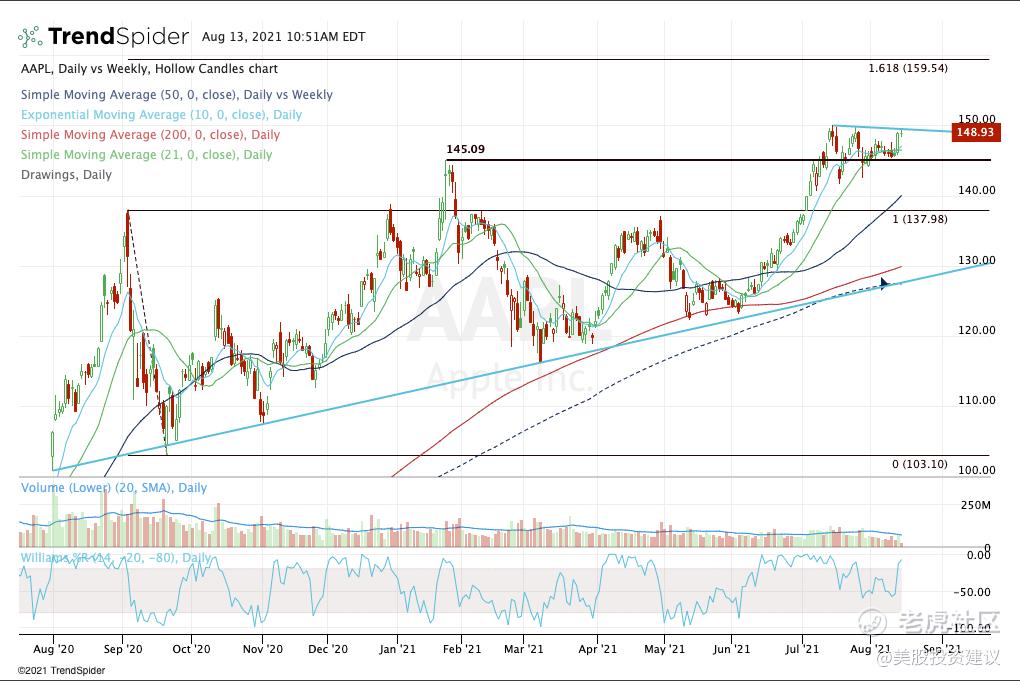This screenshot has width=1020, height=681.
Task: Click the '1 (137.98)' Fibonacci level label
Action: 920,219
